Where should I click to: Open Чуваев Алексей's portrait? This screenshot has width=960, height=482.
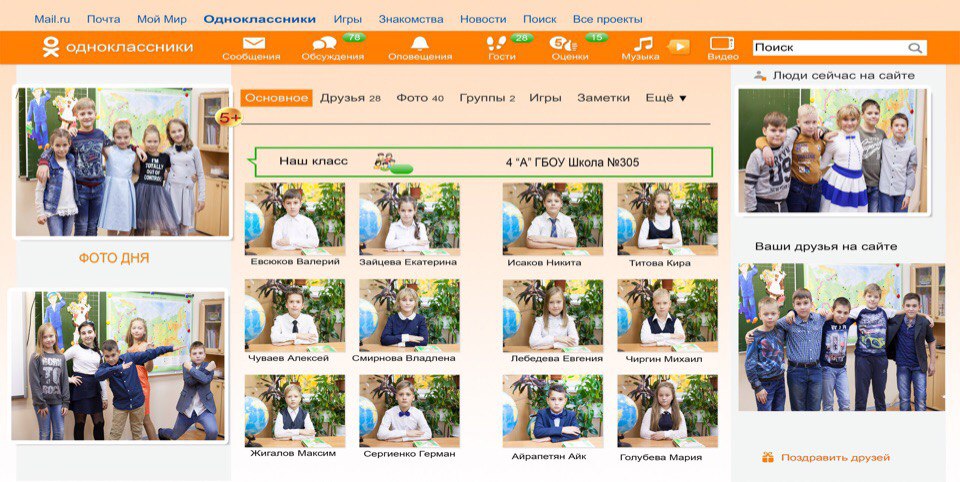pyautogui.click(x=295, y=315)
